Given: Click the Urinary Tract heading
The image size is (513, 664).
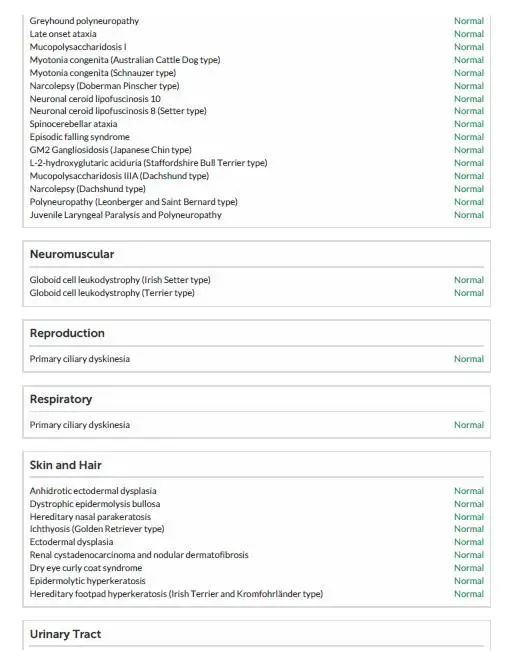Looking at the screenshot, I should coord(65,634).
